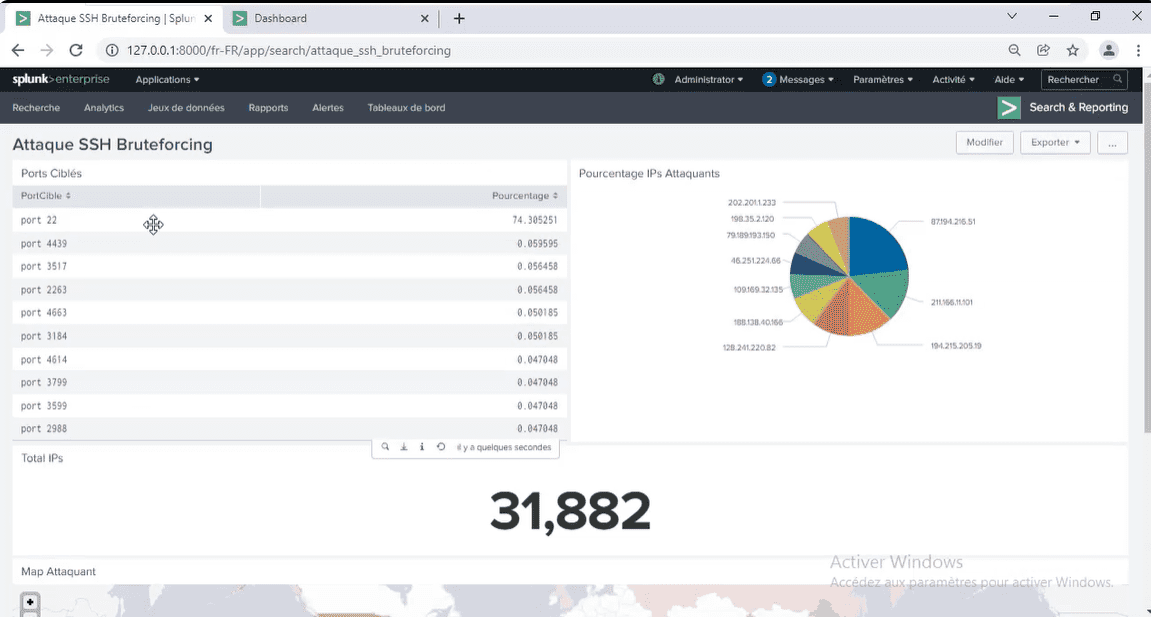The image size is (1151, 617).
Task: Bookmark this page with star icon
Action: (x=1072, y=51)
